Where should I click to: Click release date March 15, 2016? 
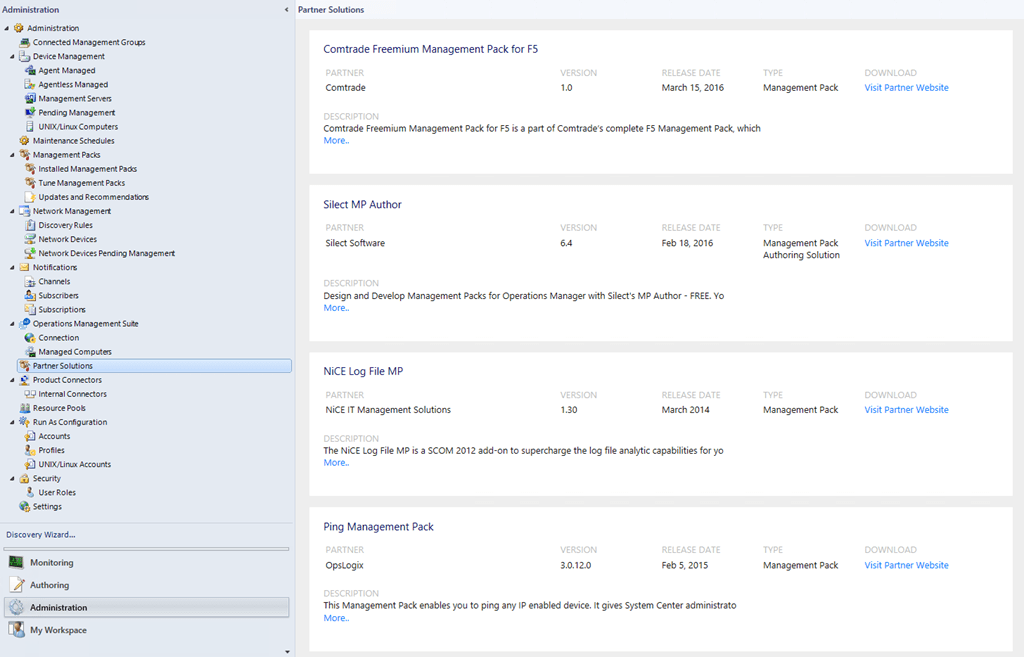[692, 88]
